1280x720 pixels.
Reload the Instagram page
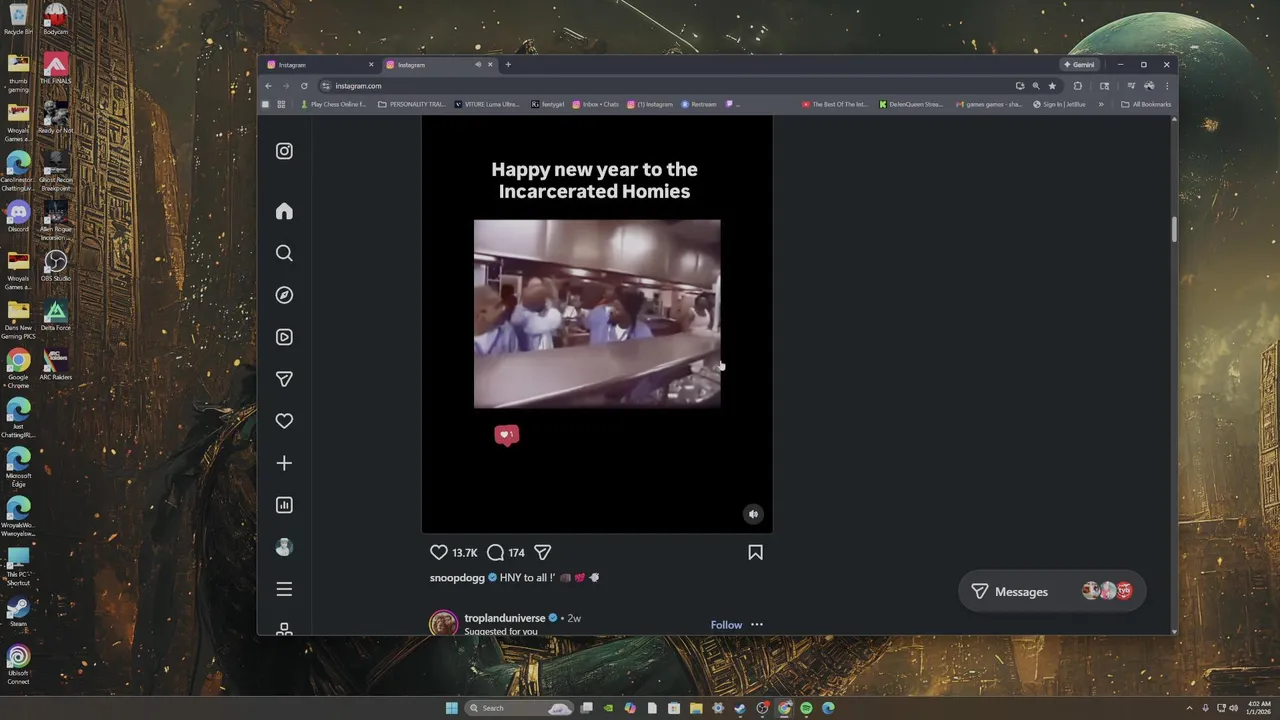(x=304, y=86)
